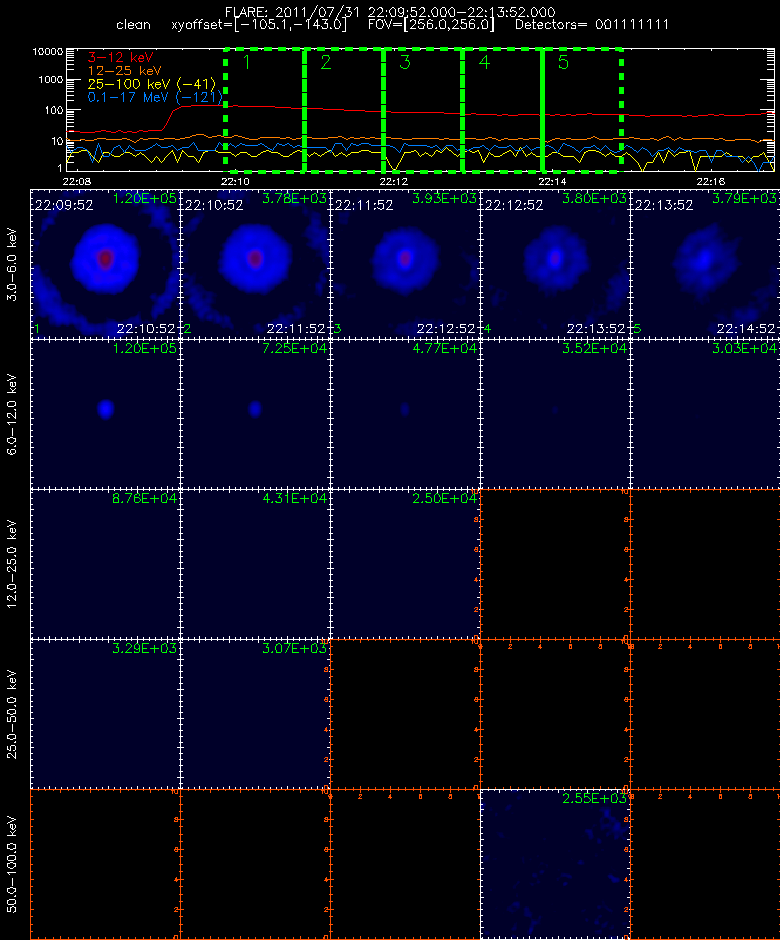Click the '3.0-6.0 keV' row label
The image size is (780, 940).
[x=13, y=264]
